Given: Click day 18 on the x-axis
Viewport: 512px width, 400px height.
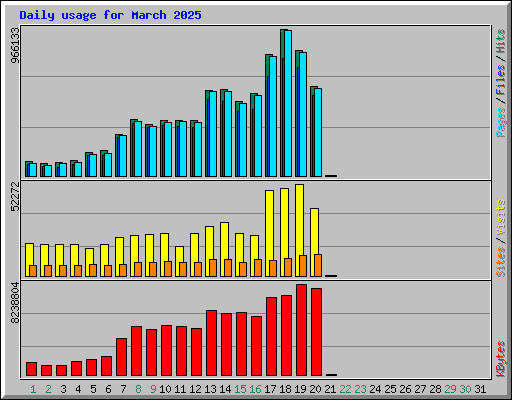Looking at the screenshot, I should click(x=285, y=389).
